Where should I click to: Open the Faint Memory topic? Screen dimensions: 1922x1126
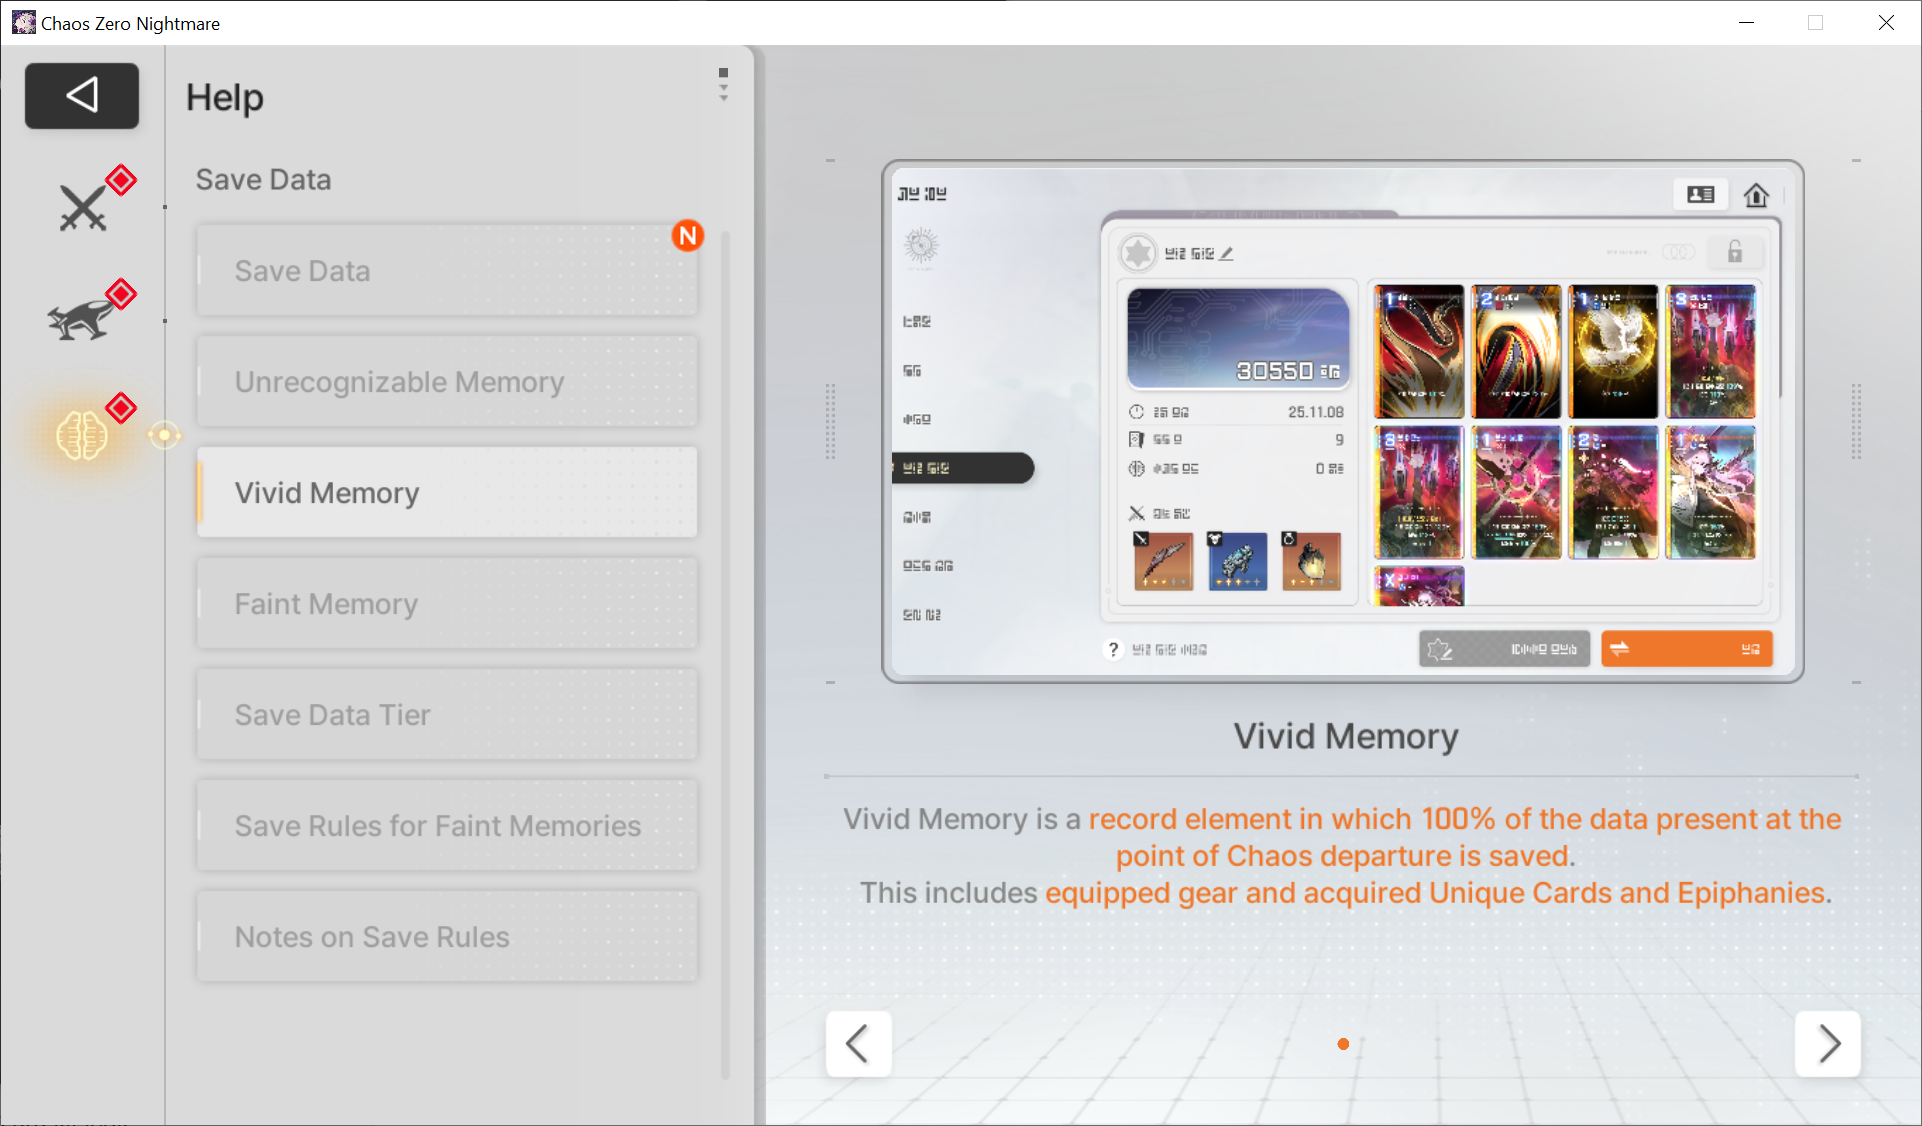point(447,604)
